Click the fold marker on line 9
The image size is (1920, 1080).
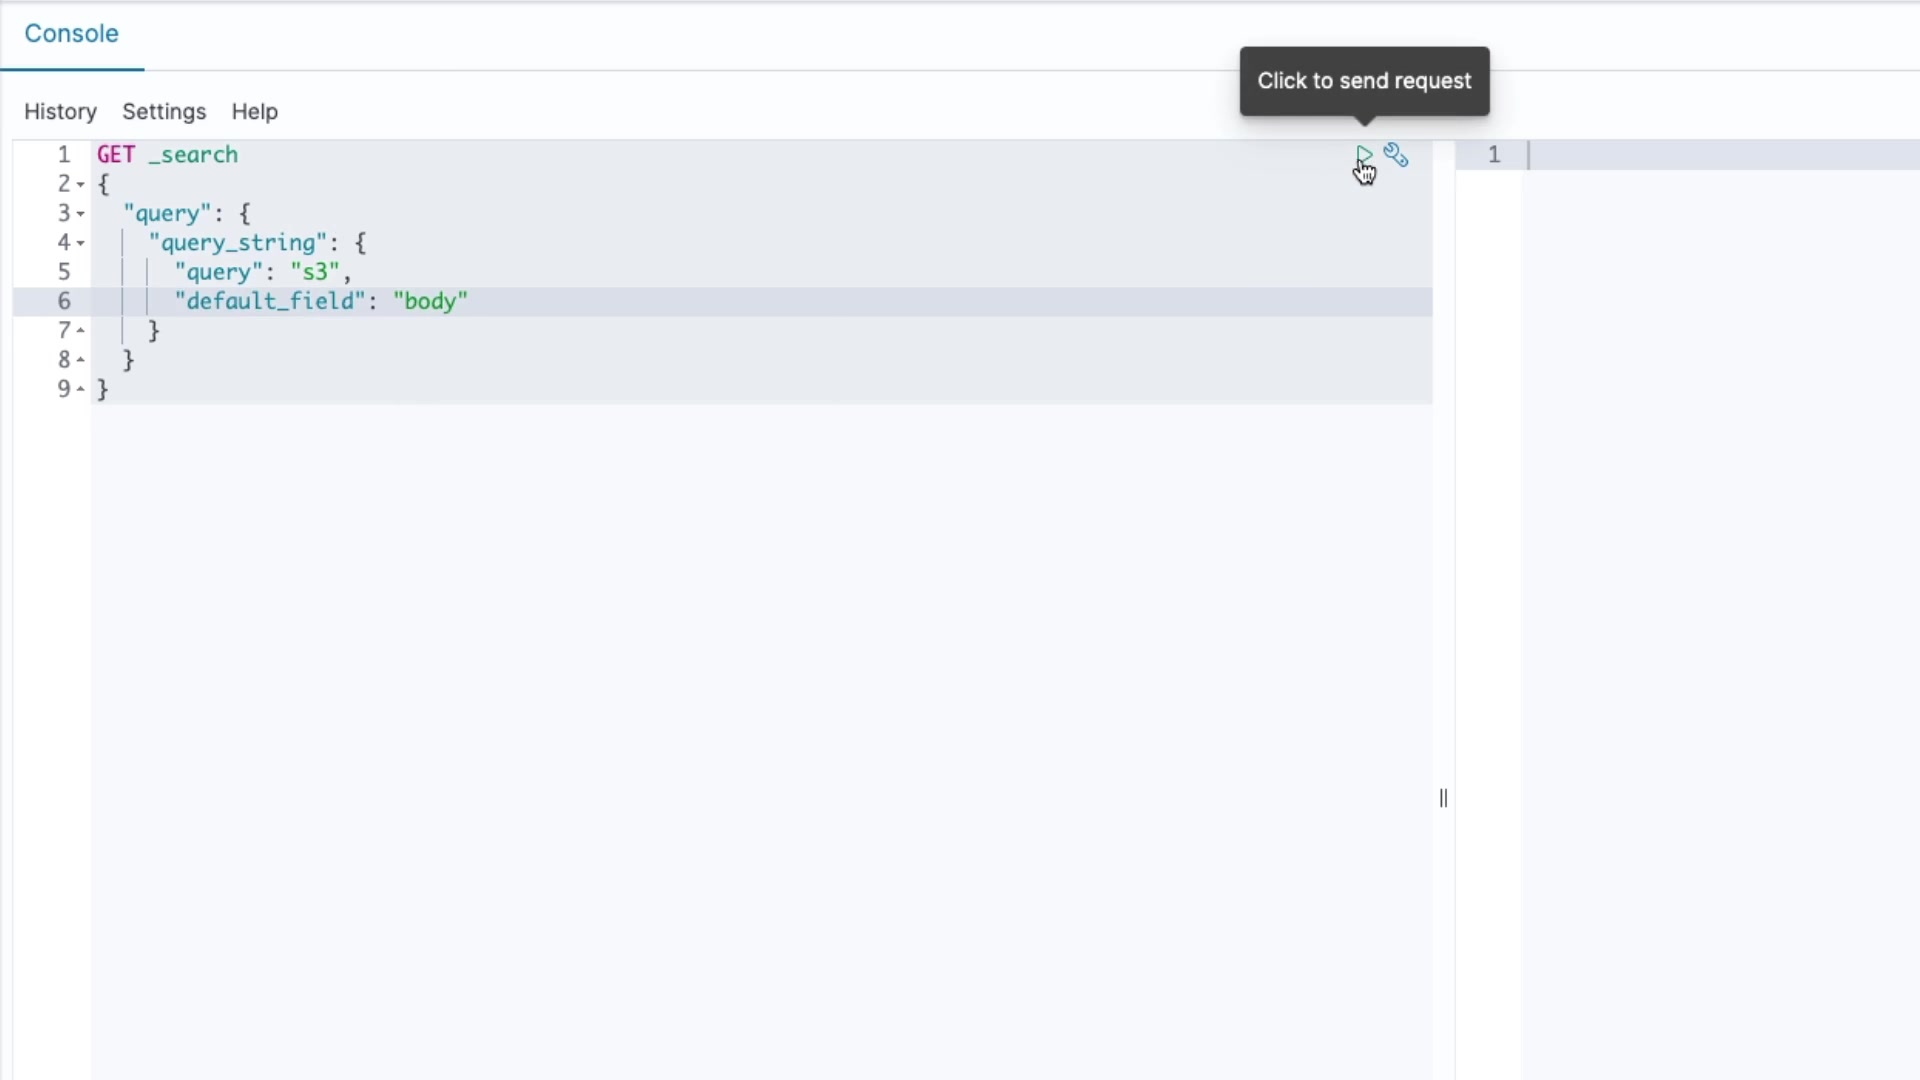tap(80, 389)
